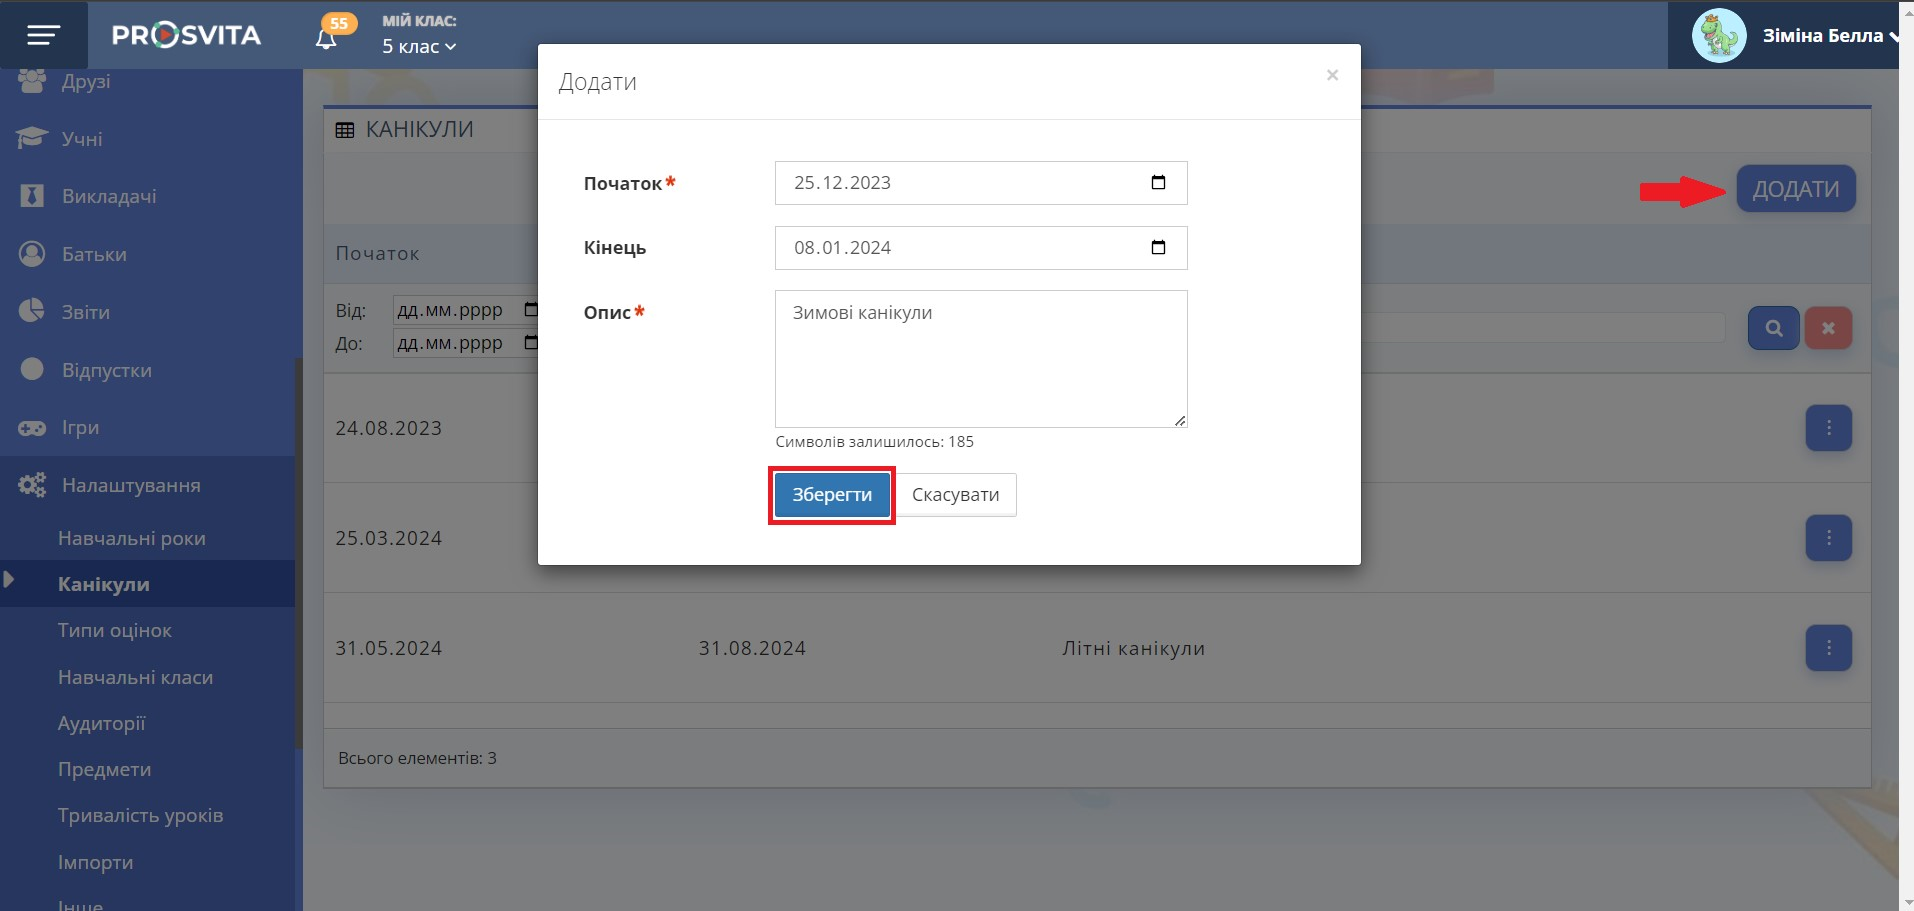1914x911 pixels.
Task: Click the notification bell icon
Action: 326,39
